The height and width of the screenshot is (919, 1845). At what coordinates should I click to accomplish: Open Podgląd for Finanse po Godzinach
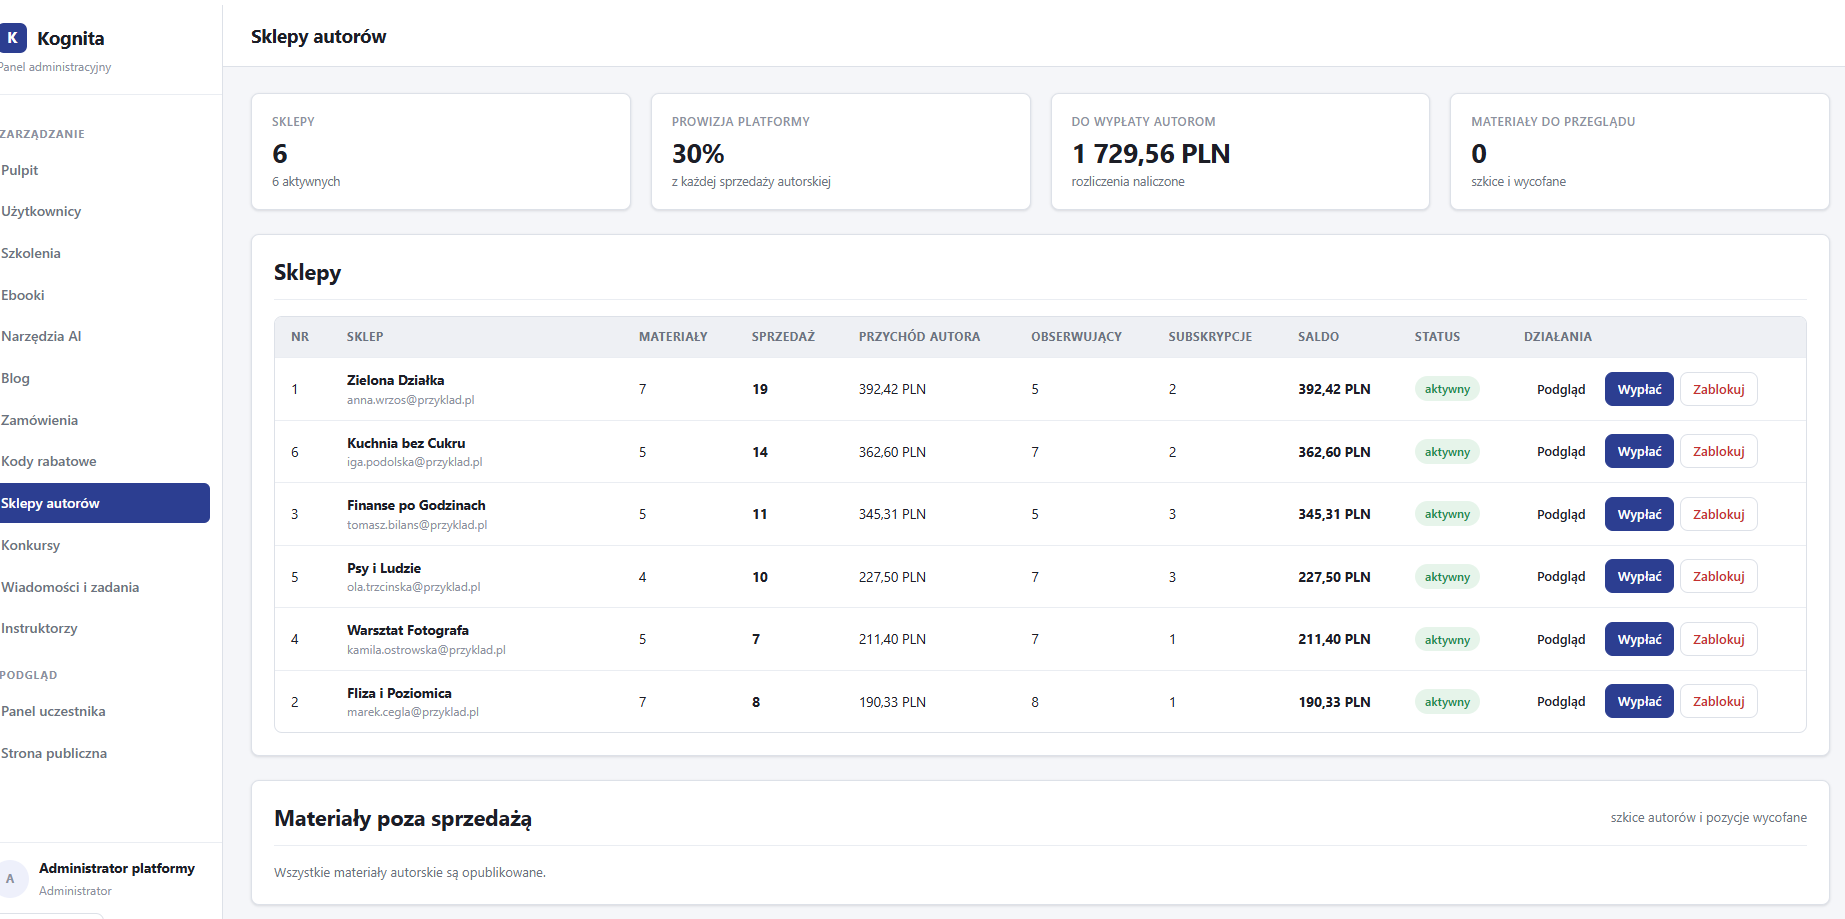[x=1561, y=514]
